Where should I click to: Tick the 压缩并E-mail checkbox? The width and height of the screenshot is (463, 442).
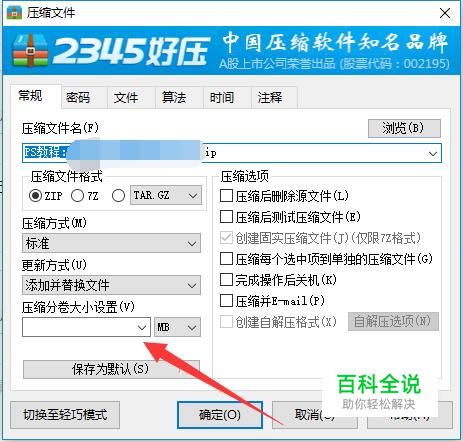click(226, 301)
